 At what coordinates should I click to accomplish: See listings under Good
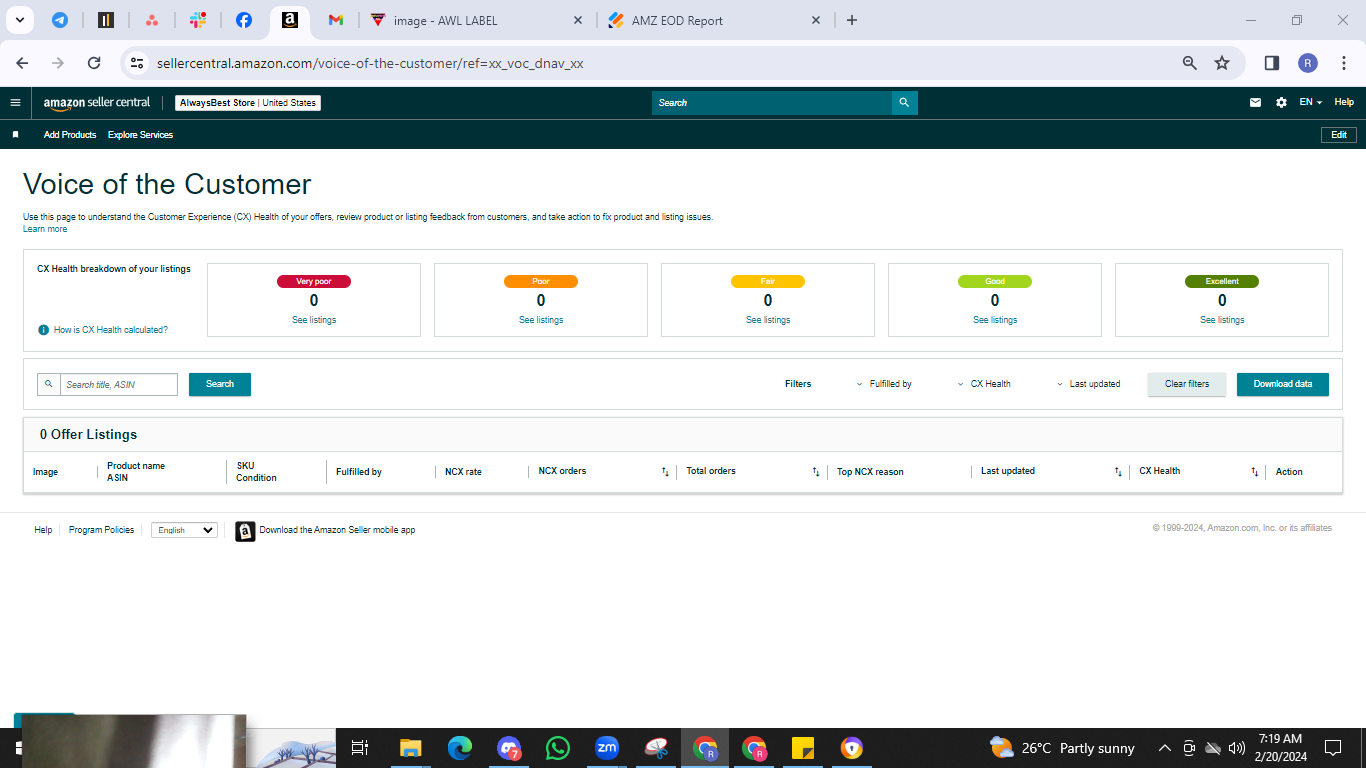(x=995, y=320)
